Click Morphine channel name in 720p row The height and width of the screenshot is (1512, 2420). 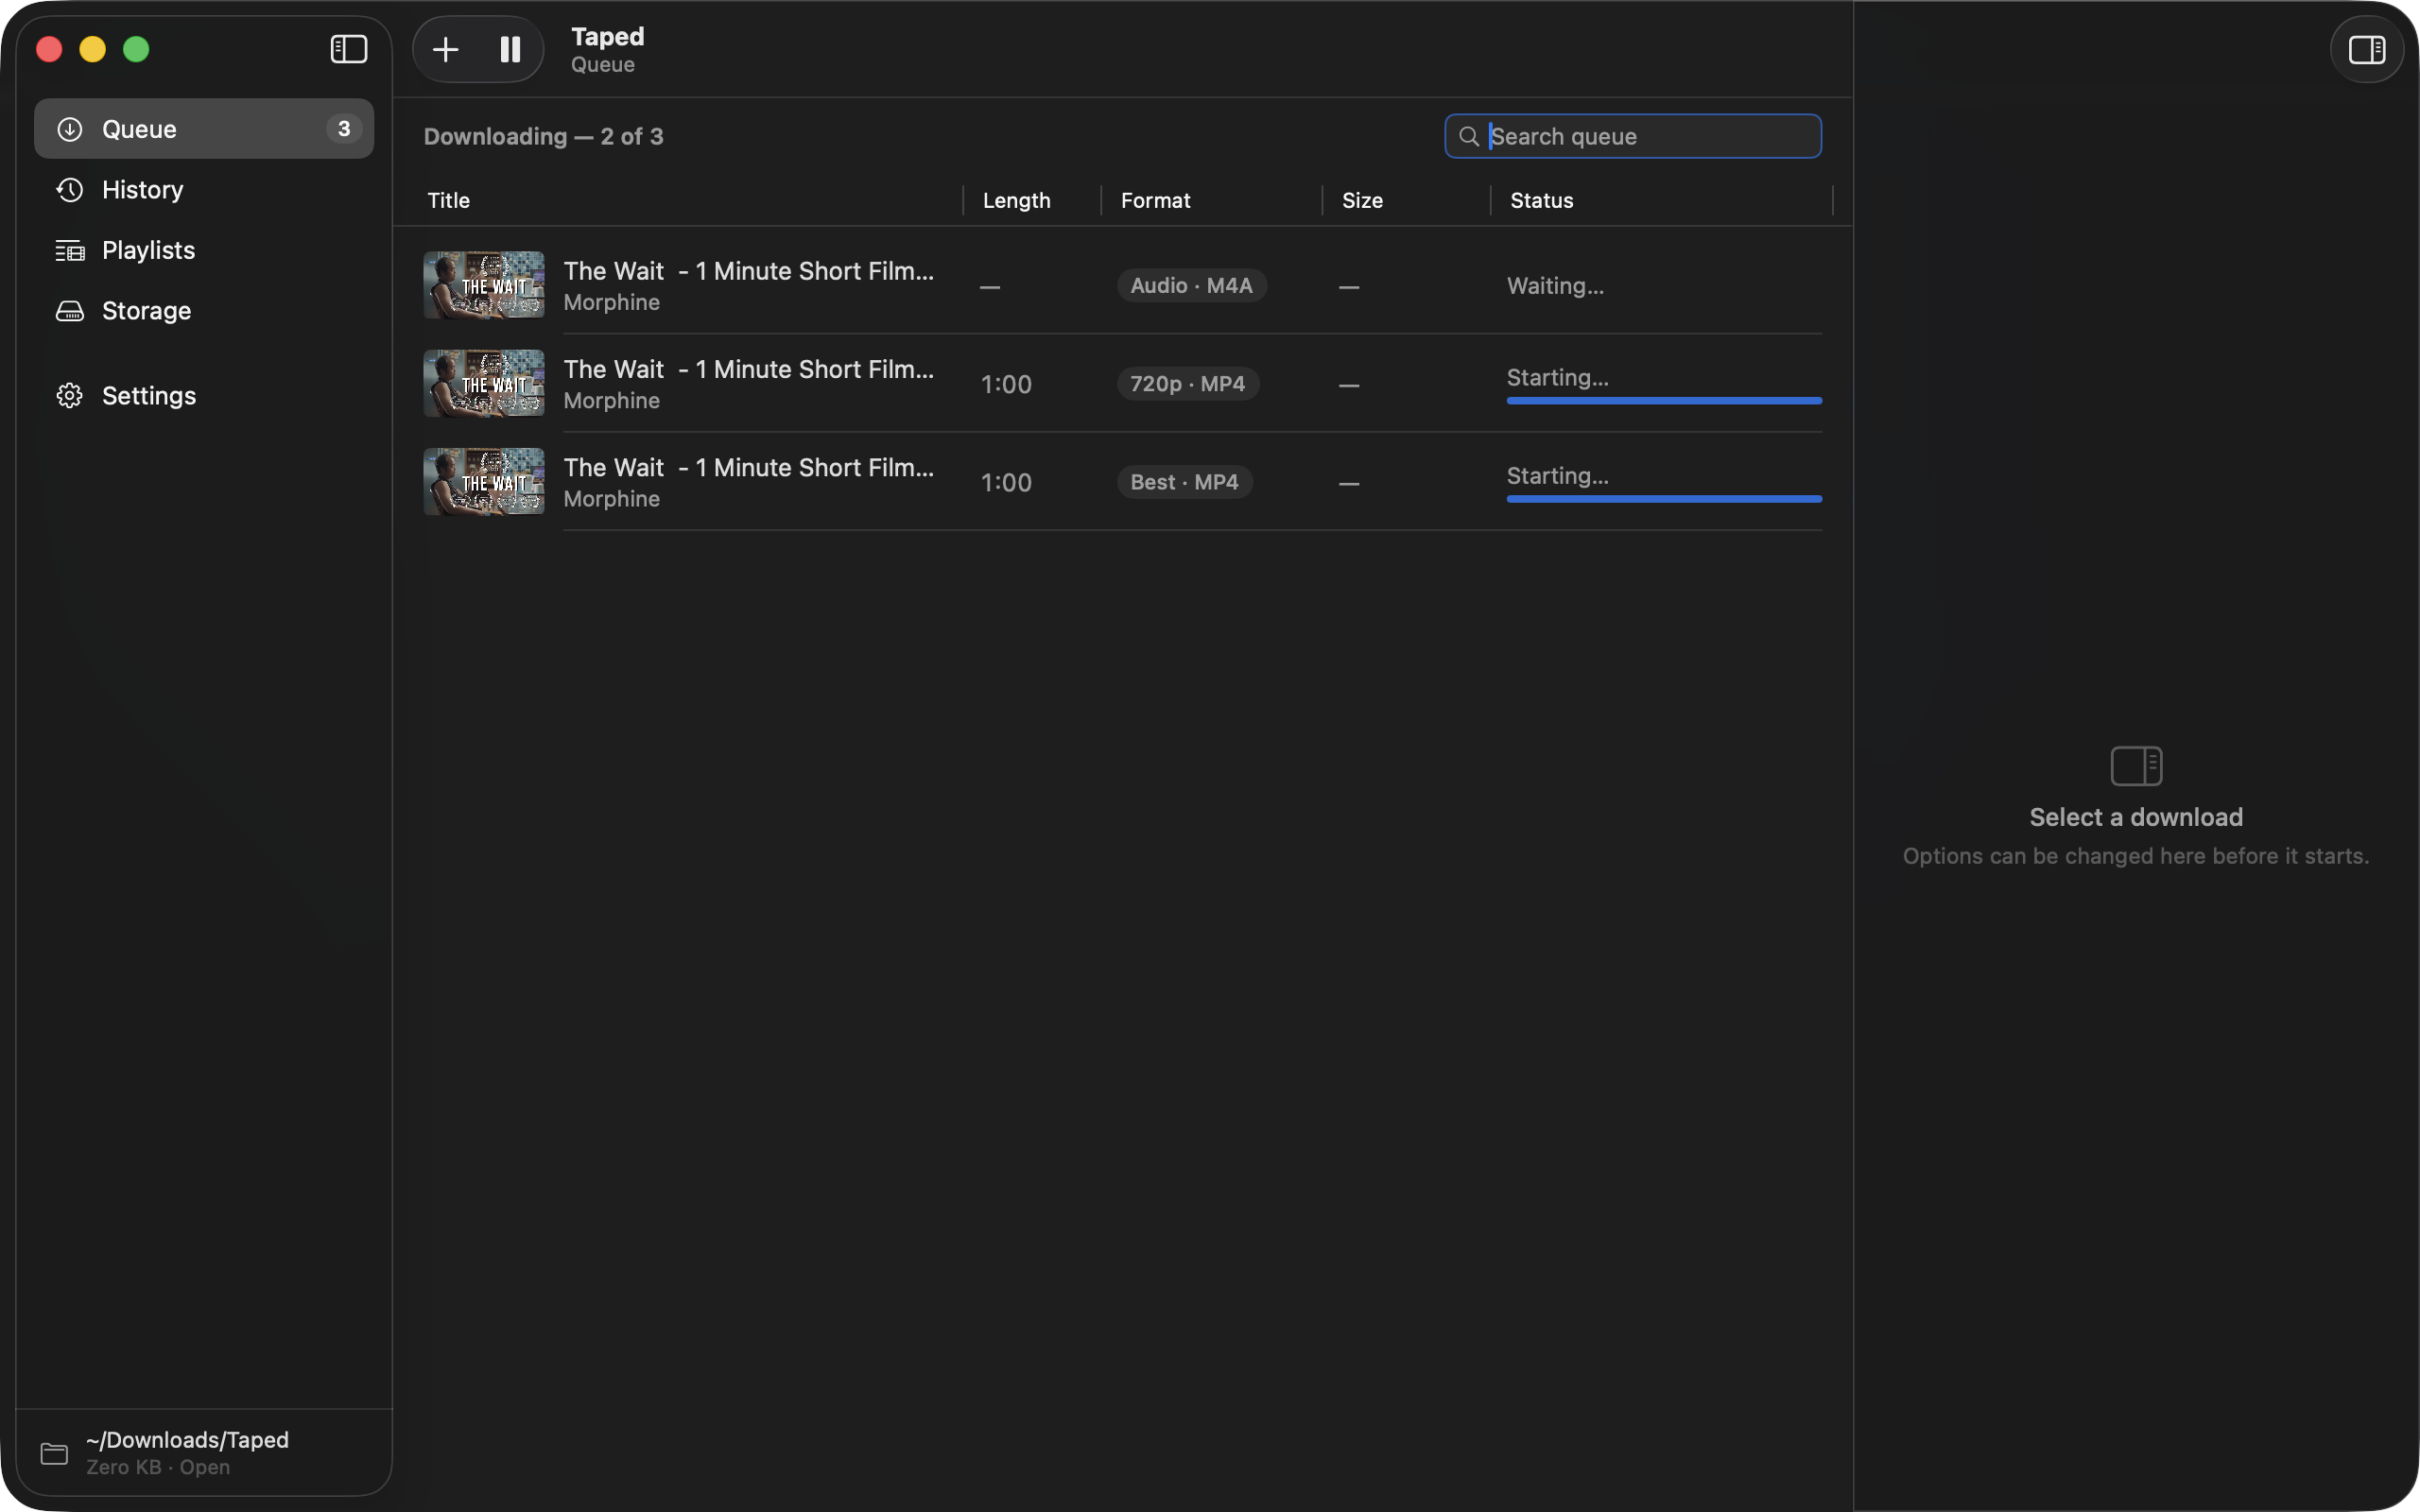tap(611, 401)
